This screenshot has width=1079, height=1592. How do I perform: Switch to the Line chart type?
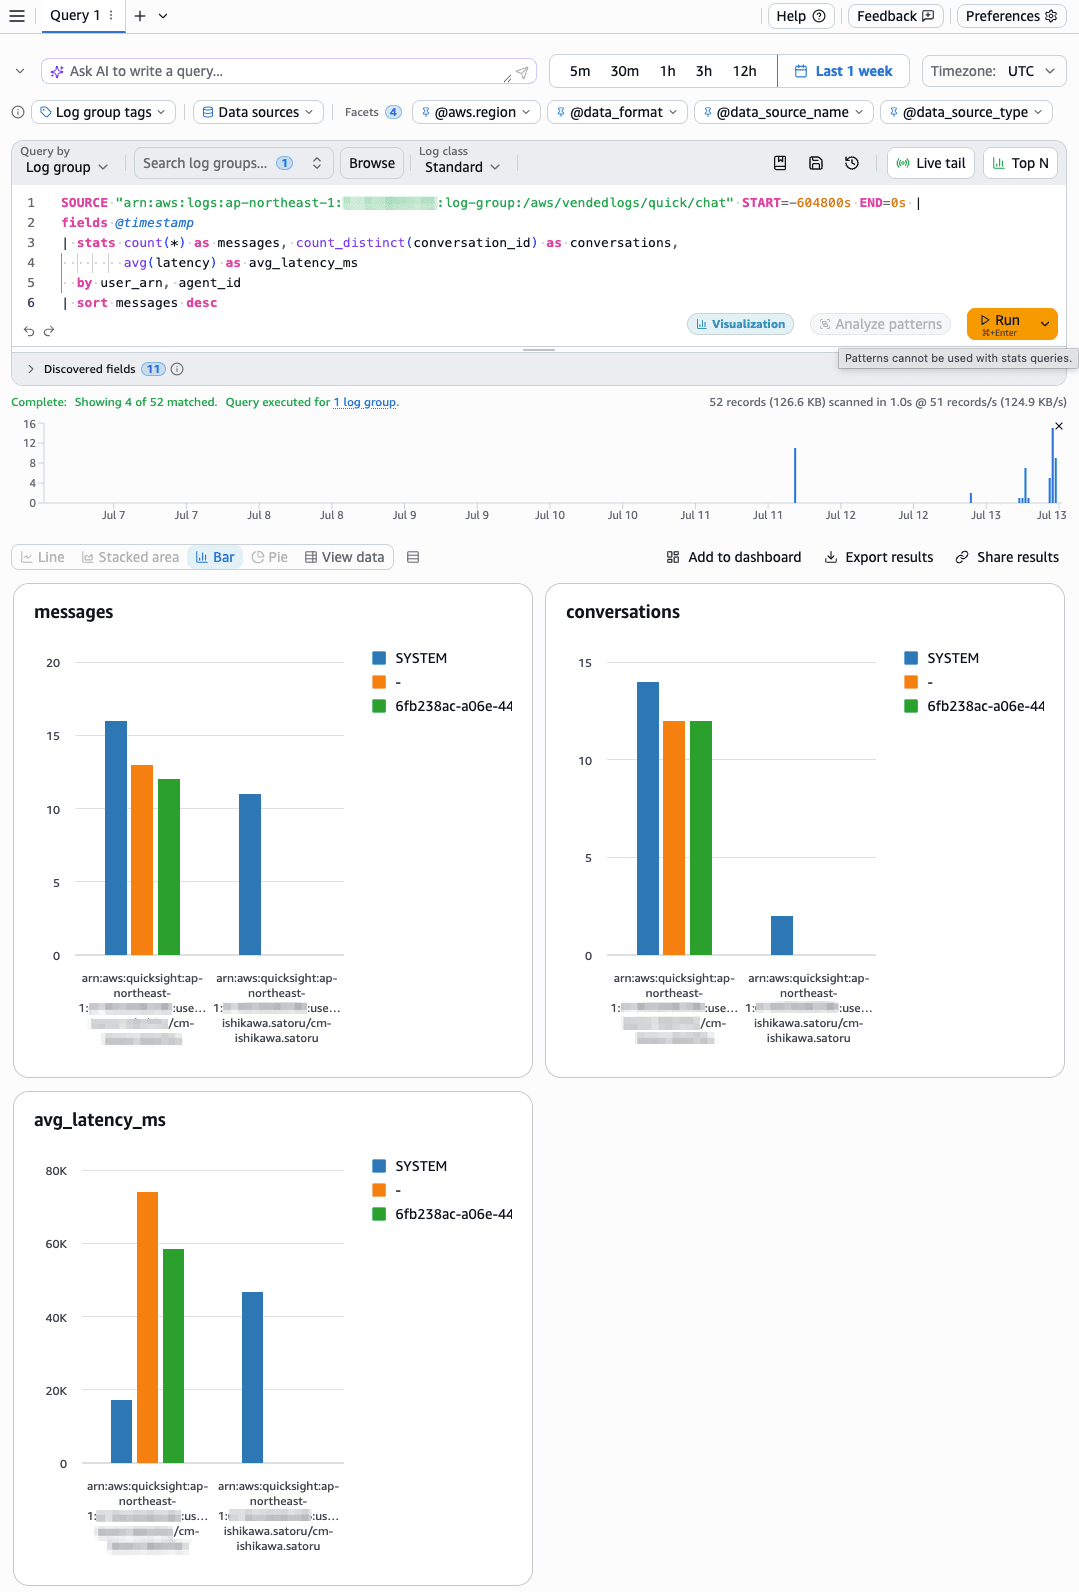coord(42,557)
